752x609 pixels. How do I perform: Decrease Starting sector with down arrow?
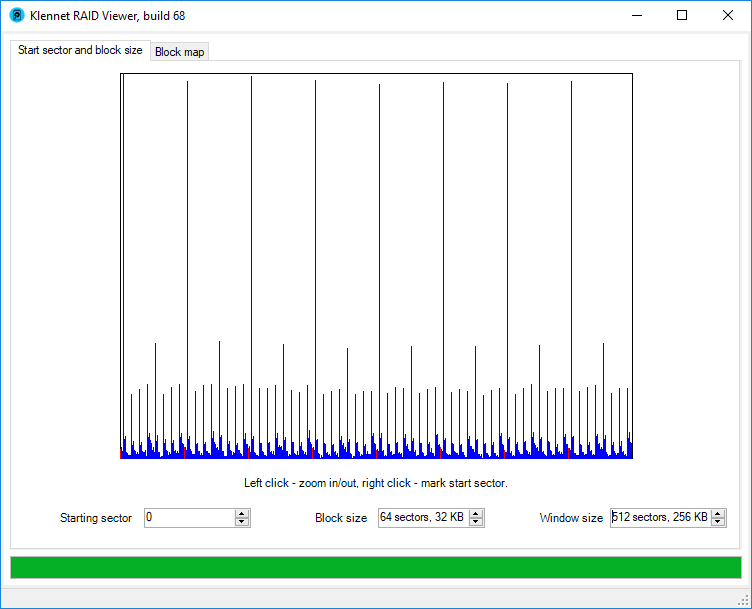point(242,522)
